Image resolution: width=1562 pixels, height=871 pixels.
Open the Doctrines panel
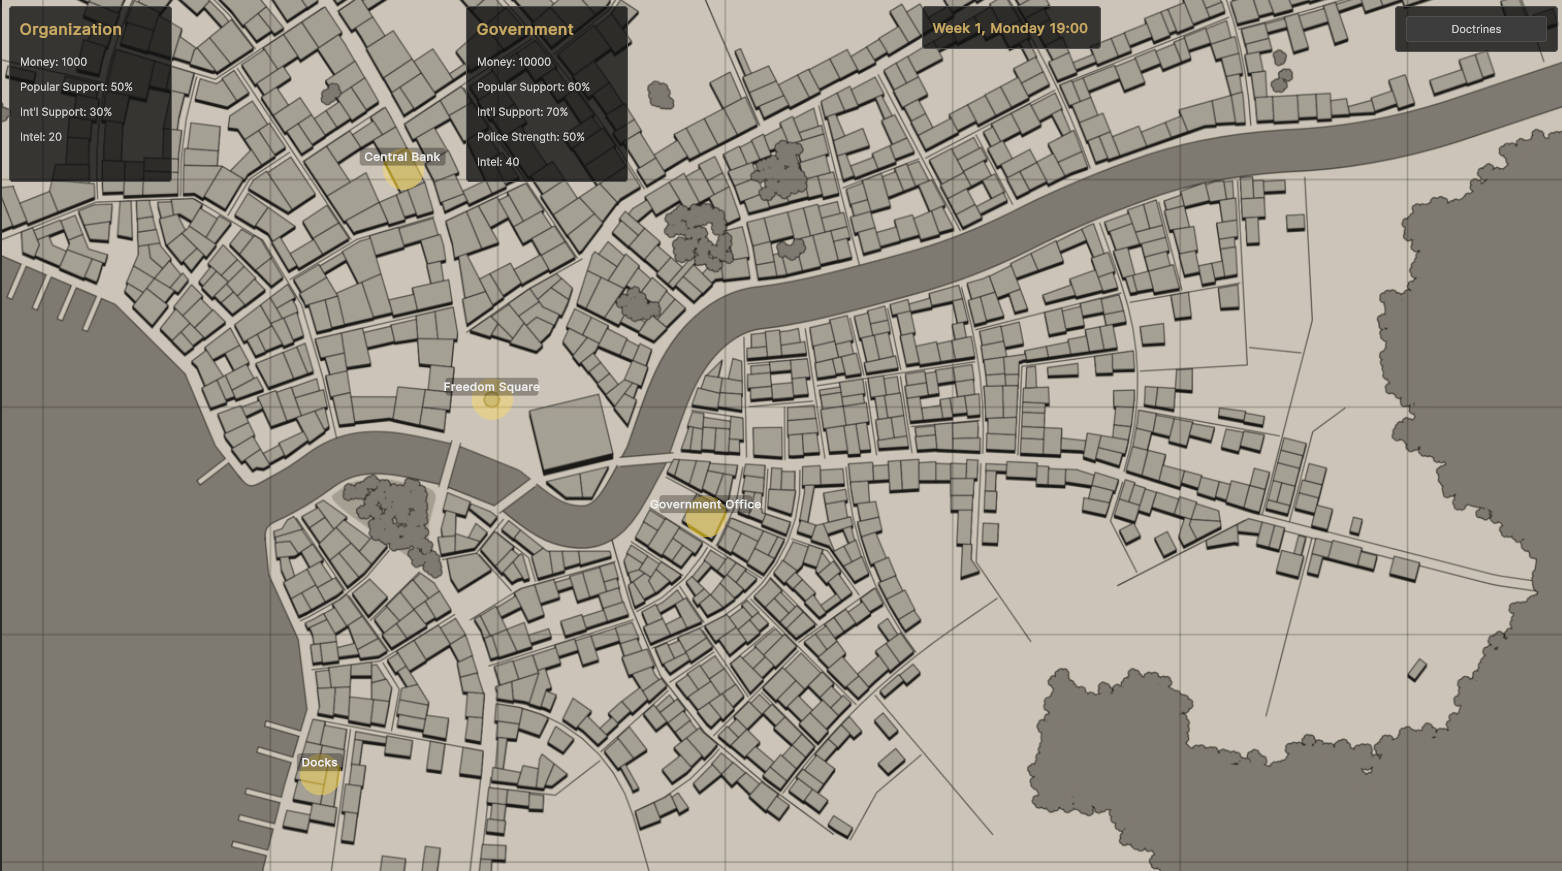coord(1476,29)
